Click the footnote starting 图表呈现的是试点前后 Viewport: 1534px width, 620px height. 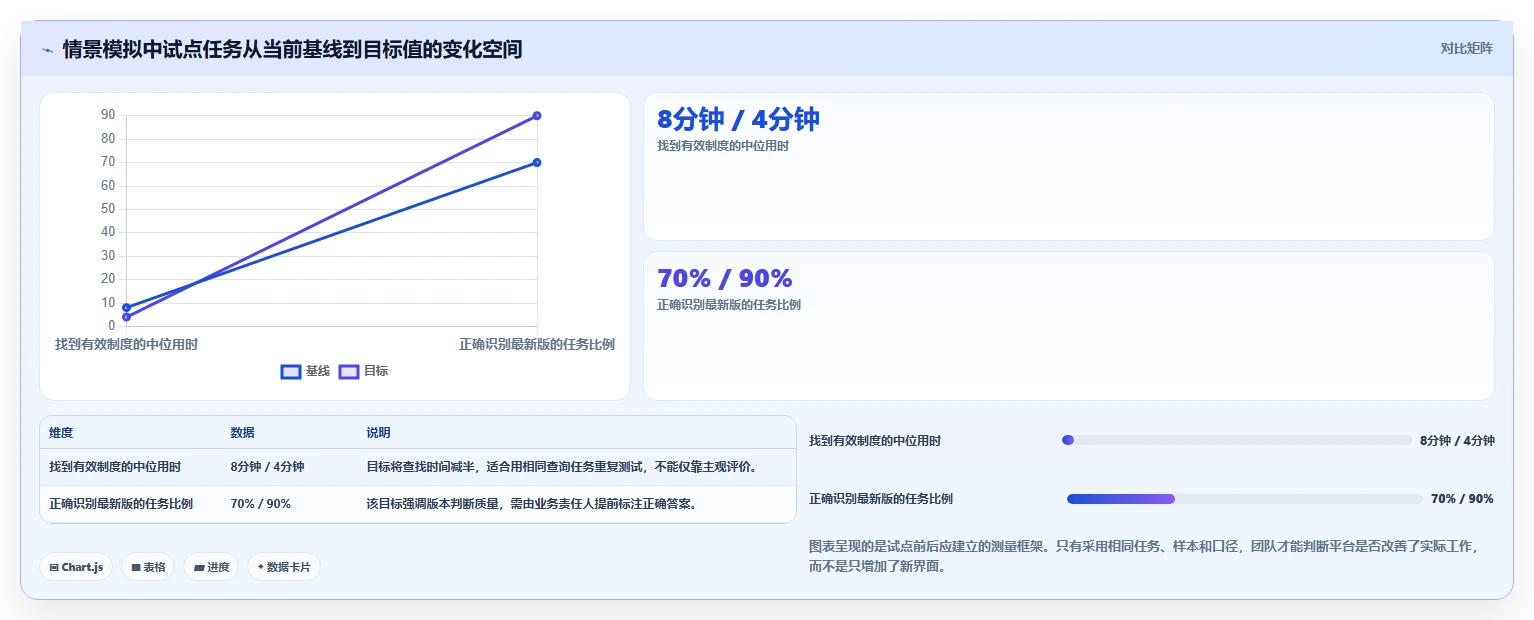click(1143, 557)
